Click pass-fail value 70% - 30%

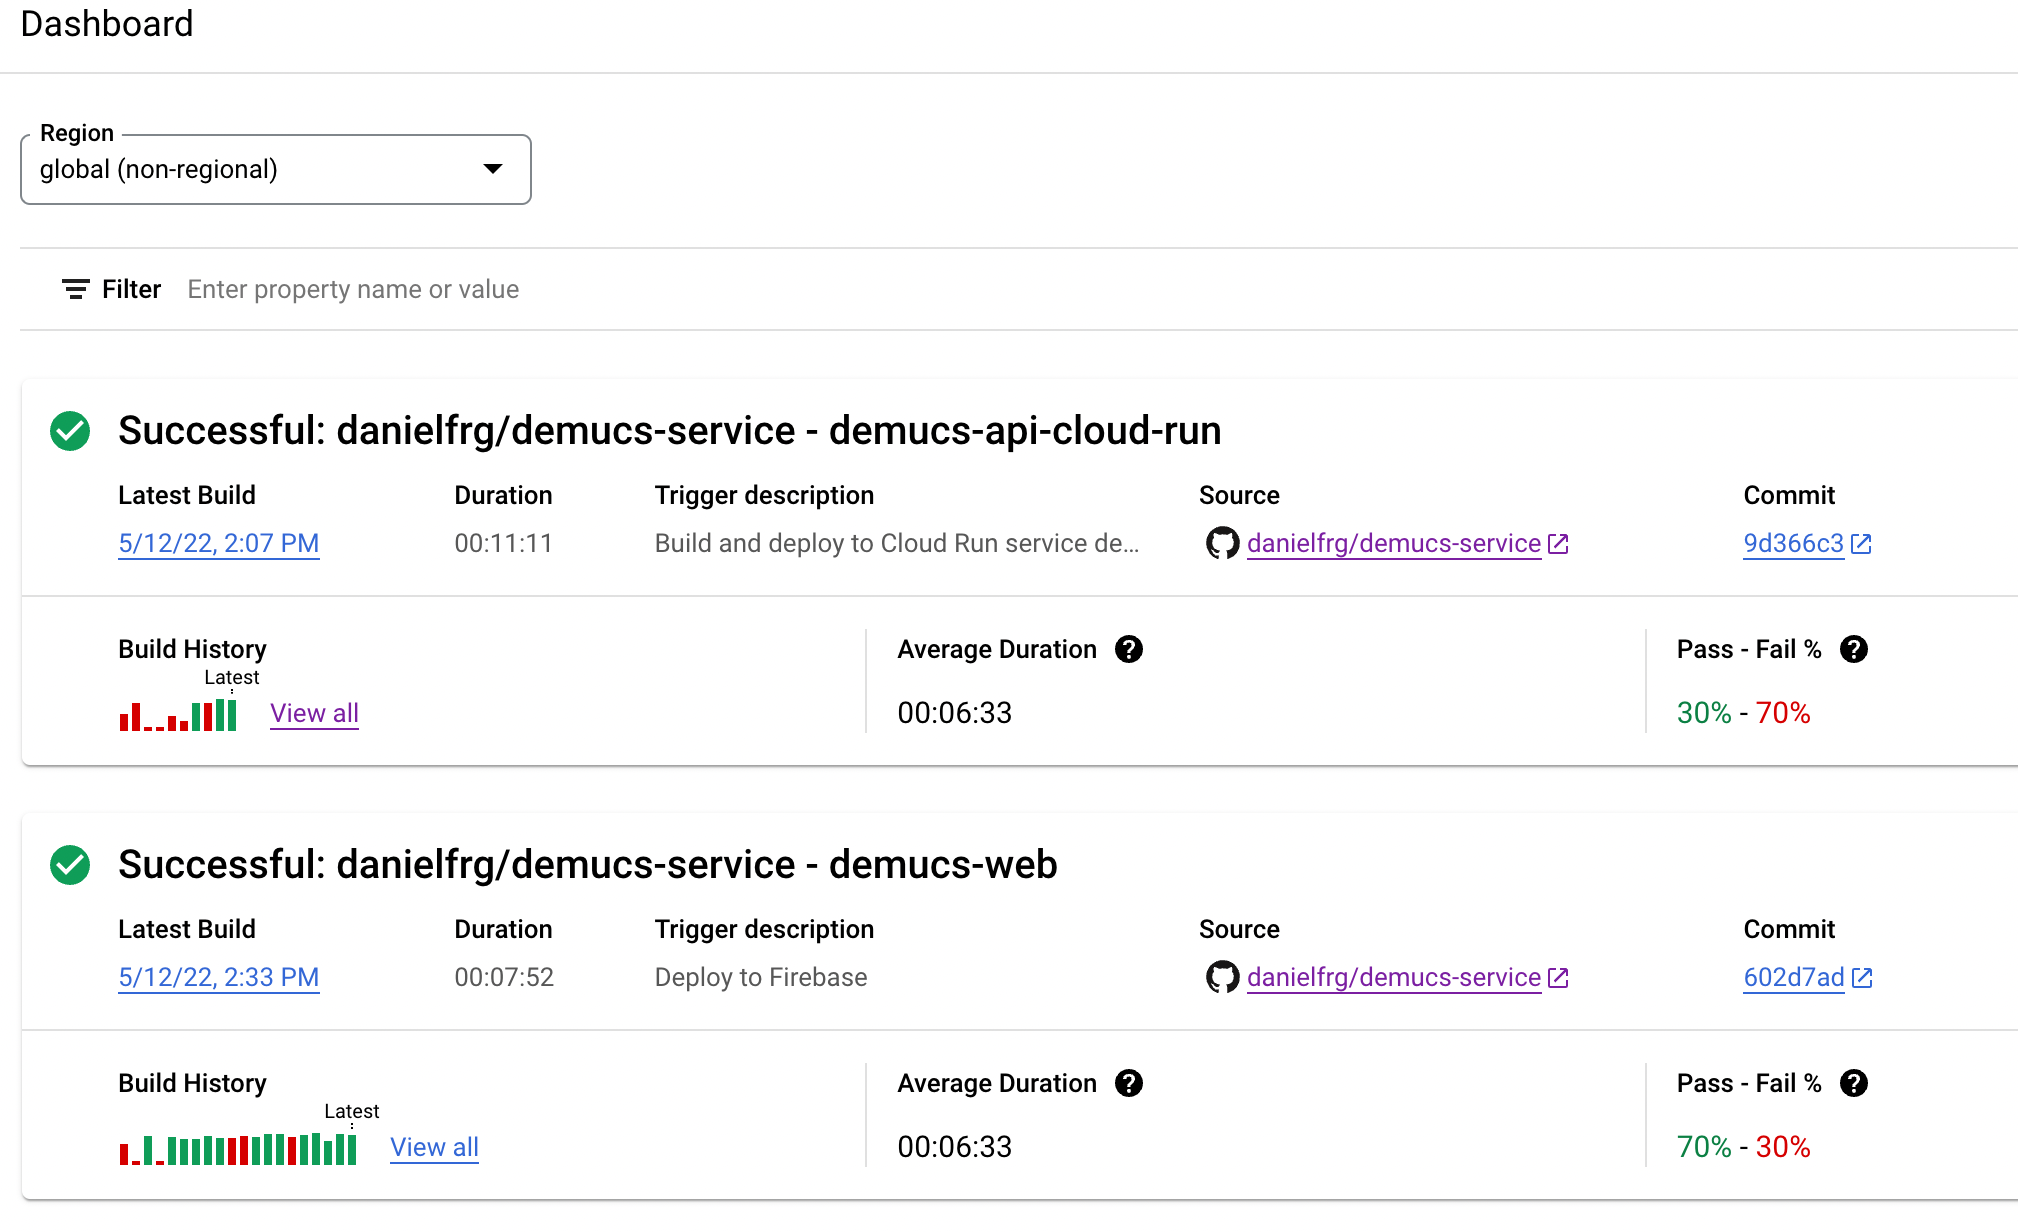click(1743, 1147)
